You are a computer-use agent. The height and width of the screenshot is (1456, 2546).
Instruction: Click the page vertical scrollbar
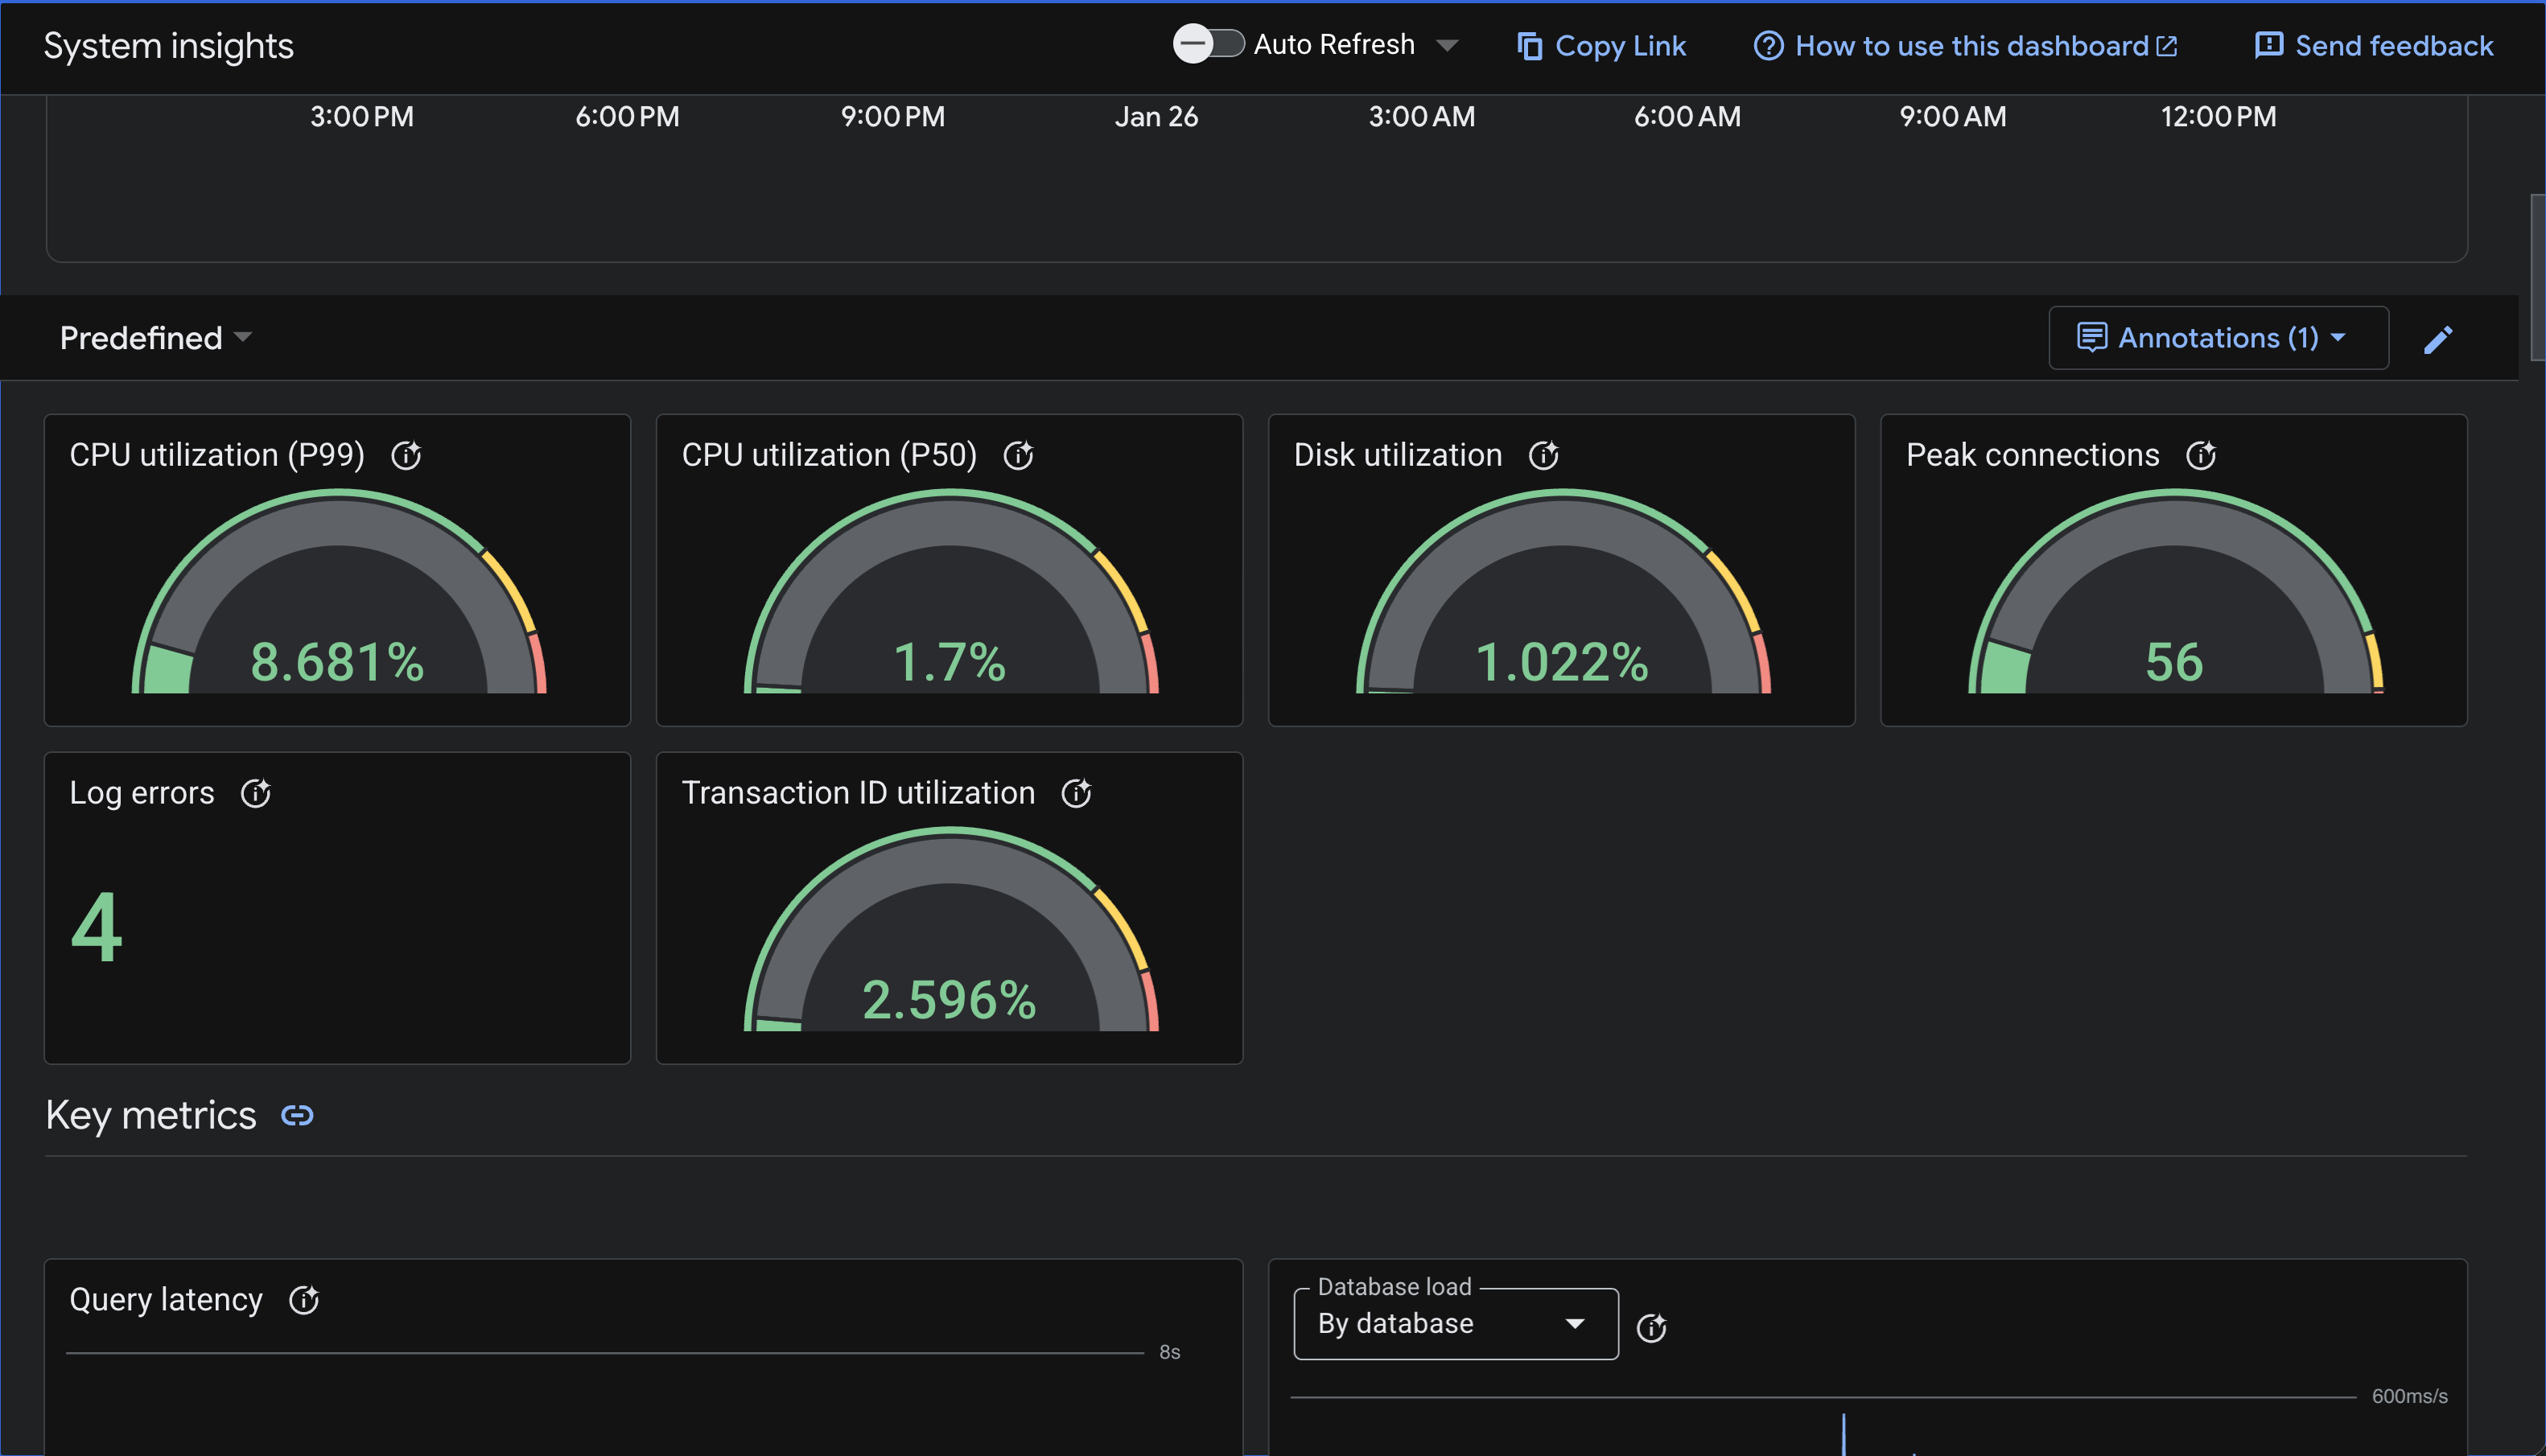(x=2536, y=278)
